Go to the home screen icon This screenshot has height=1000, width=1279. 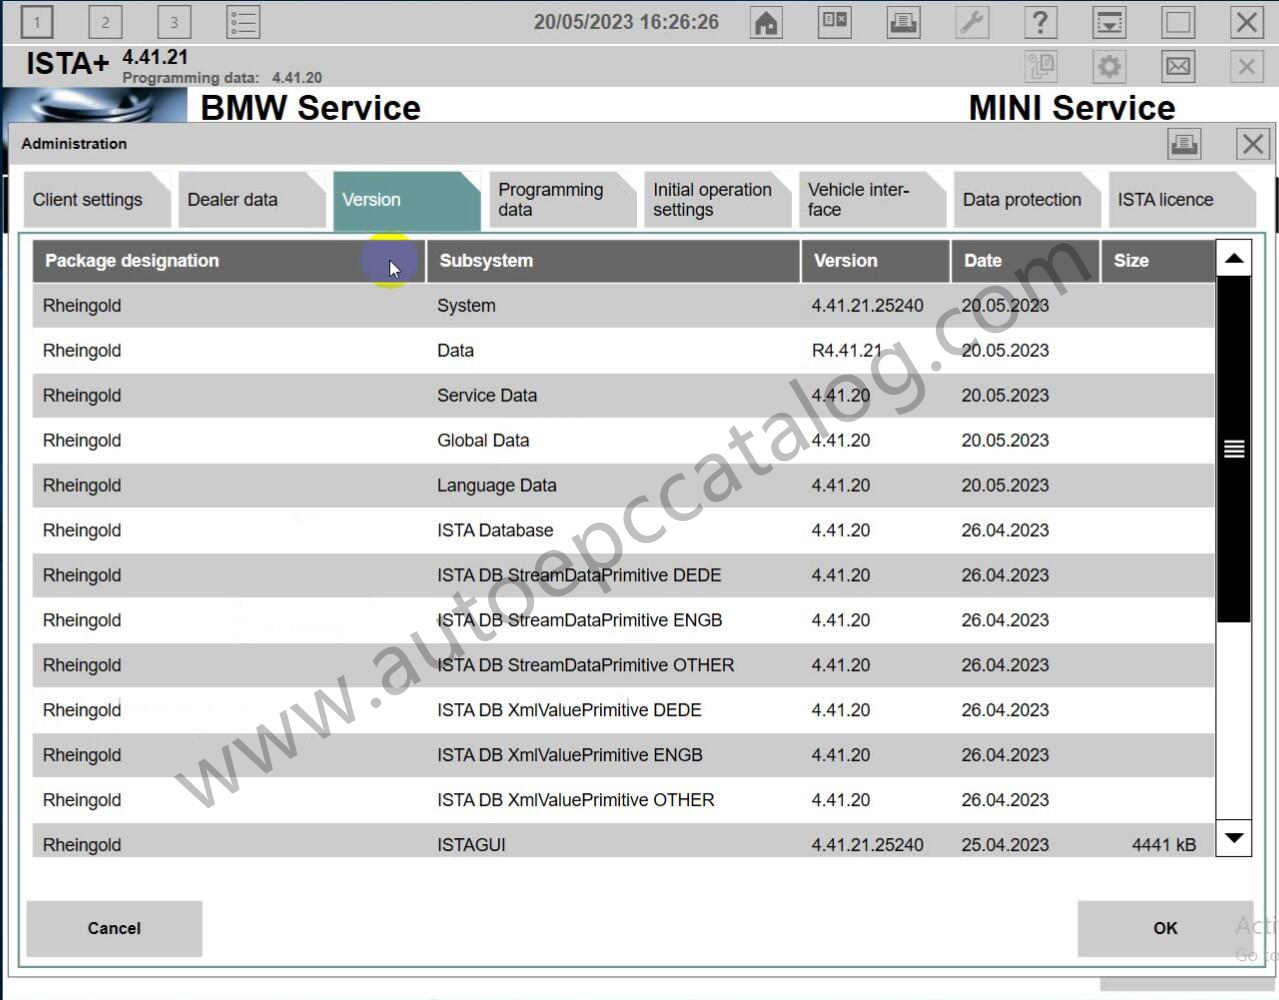(766, 22)
